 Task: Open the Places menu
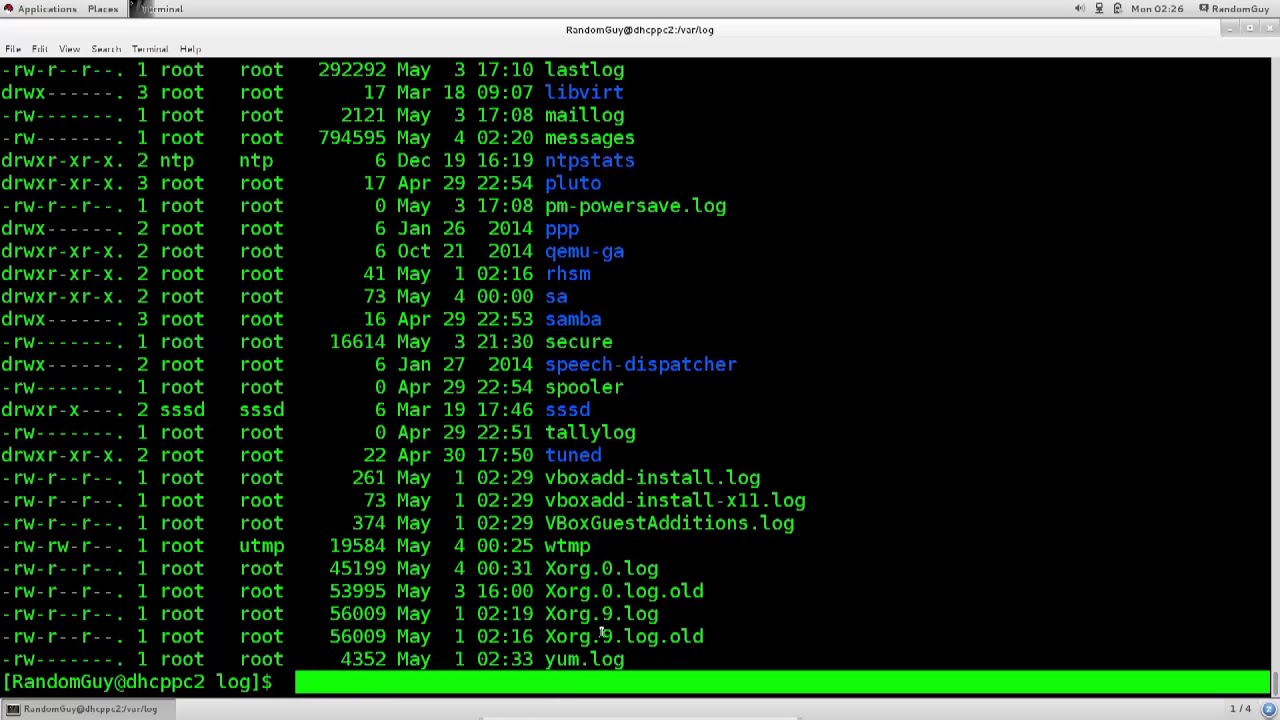point(103,9)
